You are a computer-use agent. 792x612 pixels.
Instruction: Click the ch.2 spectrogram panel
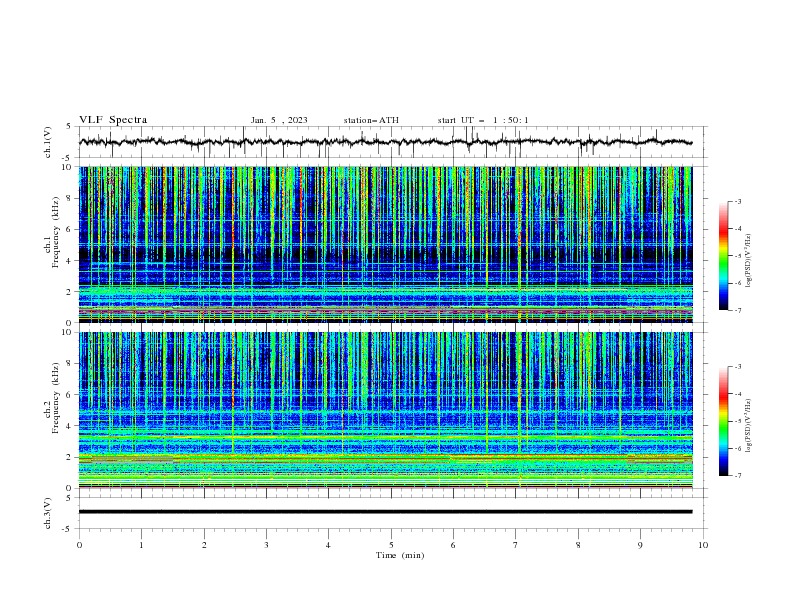coord(385,410)
